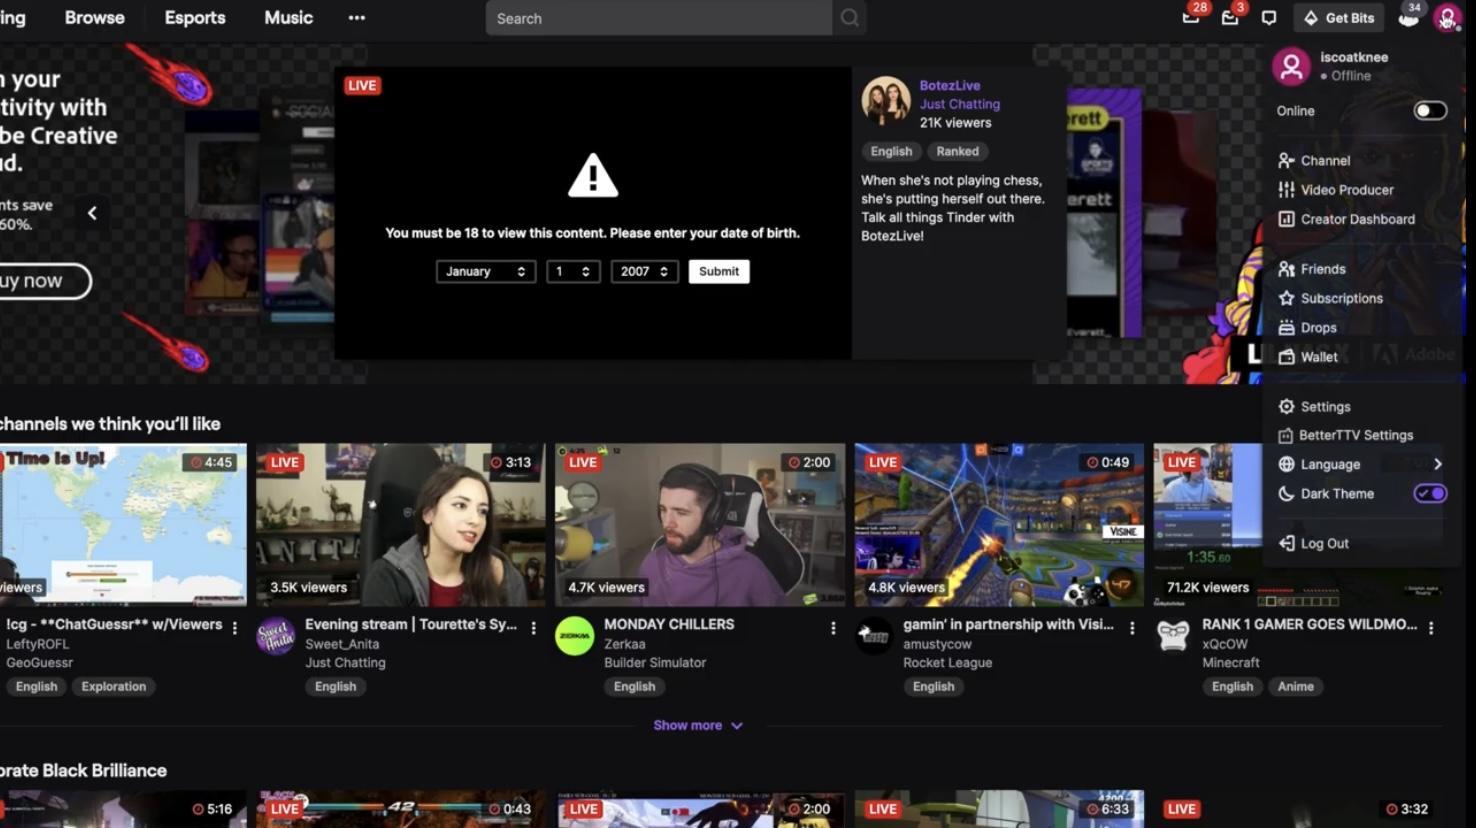
Task: Open the birth year dropdown
Action: (645, 272)
